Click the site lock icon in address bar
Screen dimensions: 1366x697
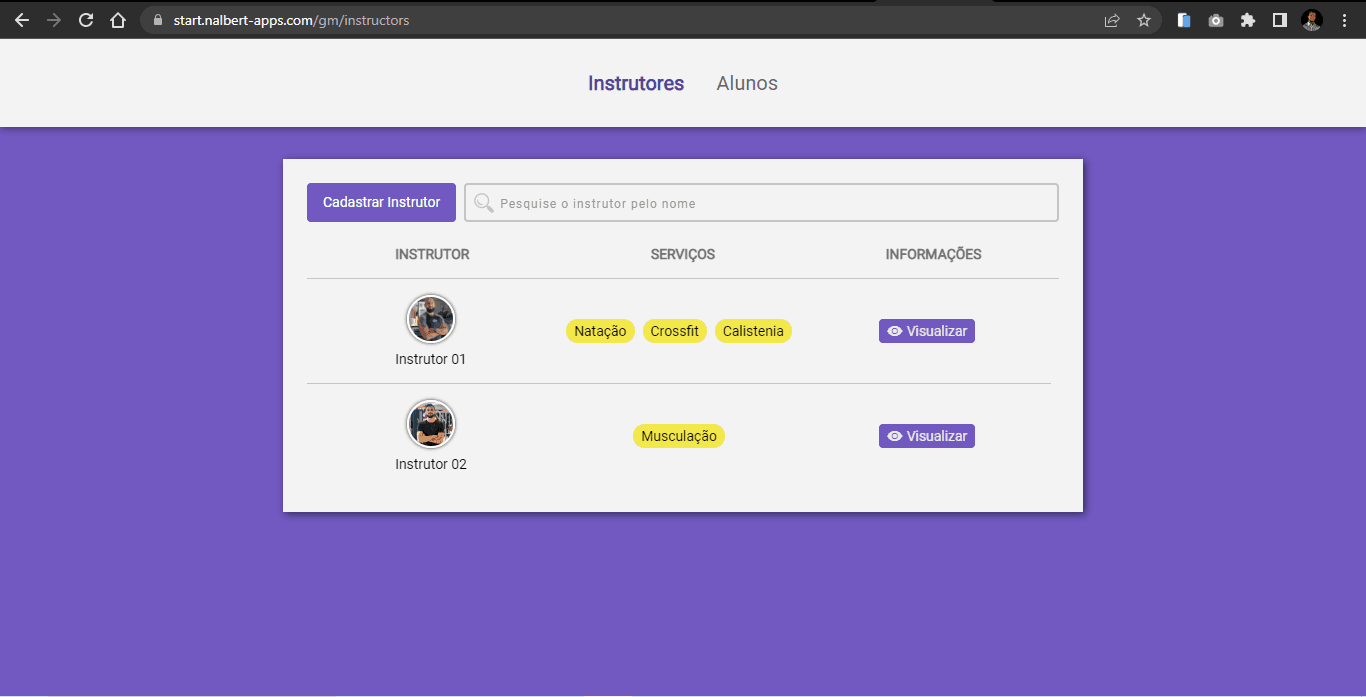157,20
